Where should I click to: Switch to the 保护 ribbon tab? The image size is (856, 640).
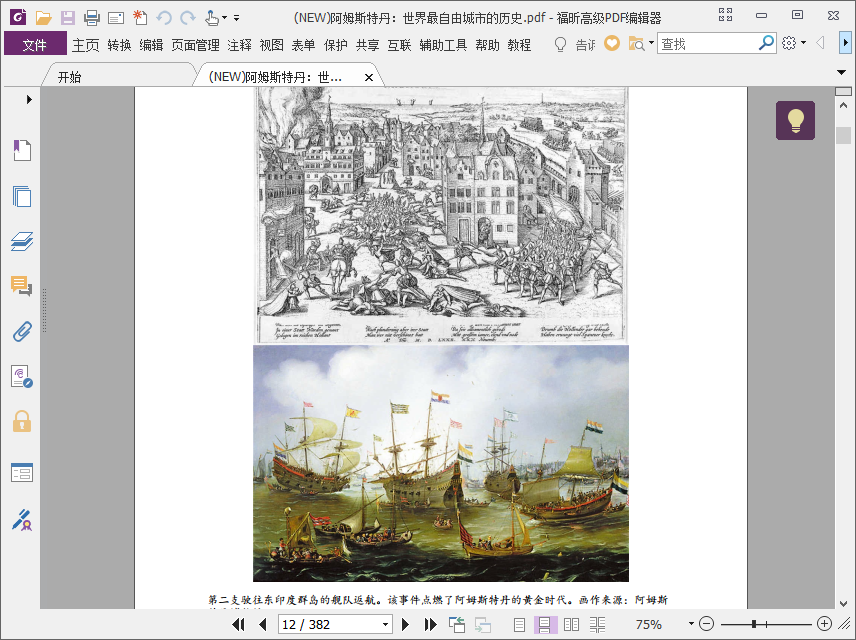pos(336,45)
